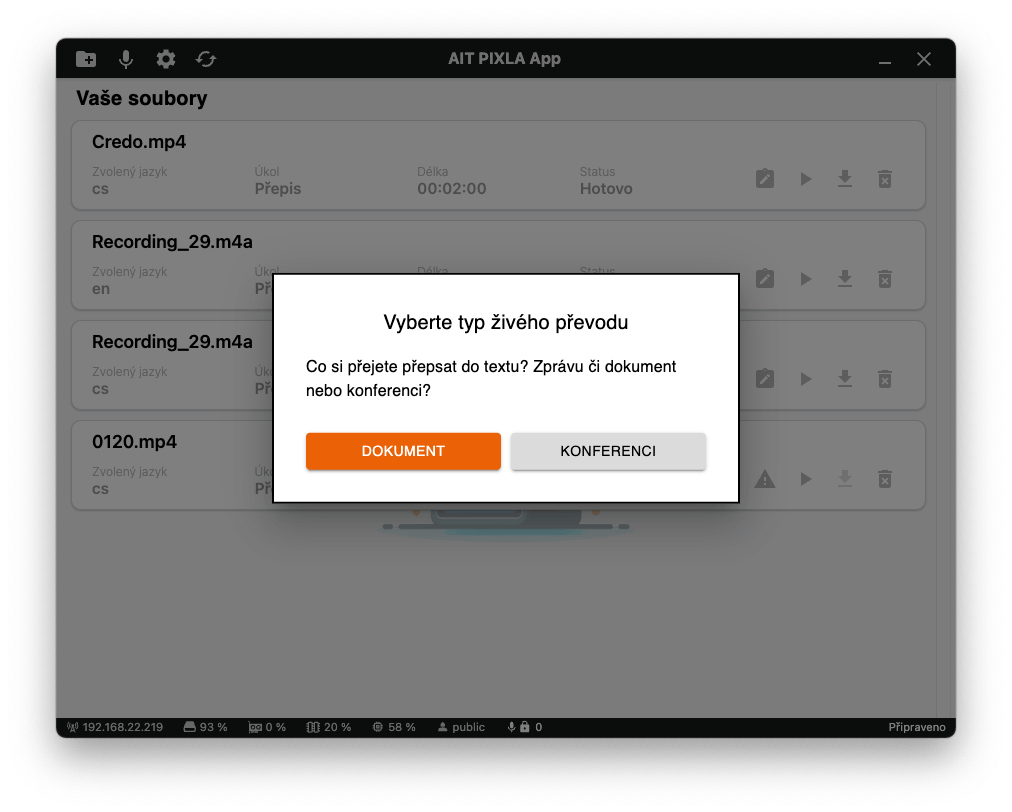This screenshot has width=1012, height=812.
Task: Play the first Recording_29.m4a file
Action: 805,279
